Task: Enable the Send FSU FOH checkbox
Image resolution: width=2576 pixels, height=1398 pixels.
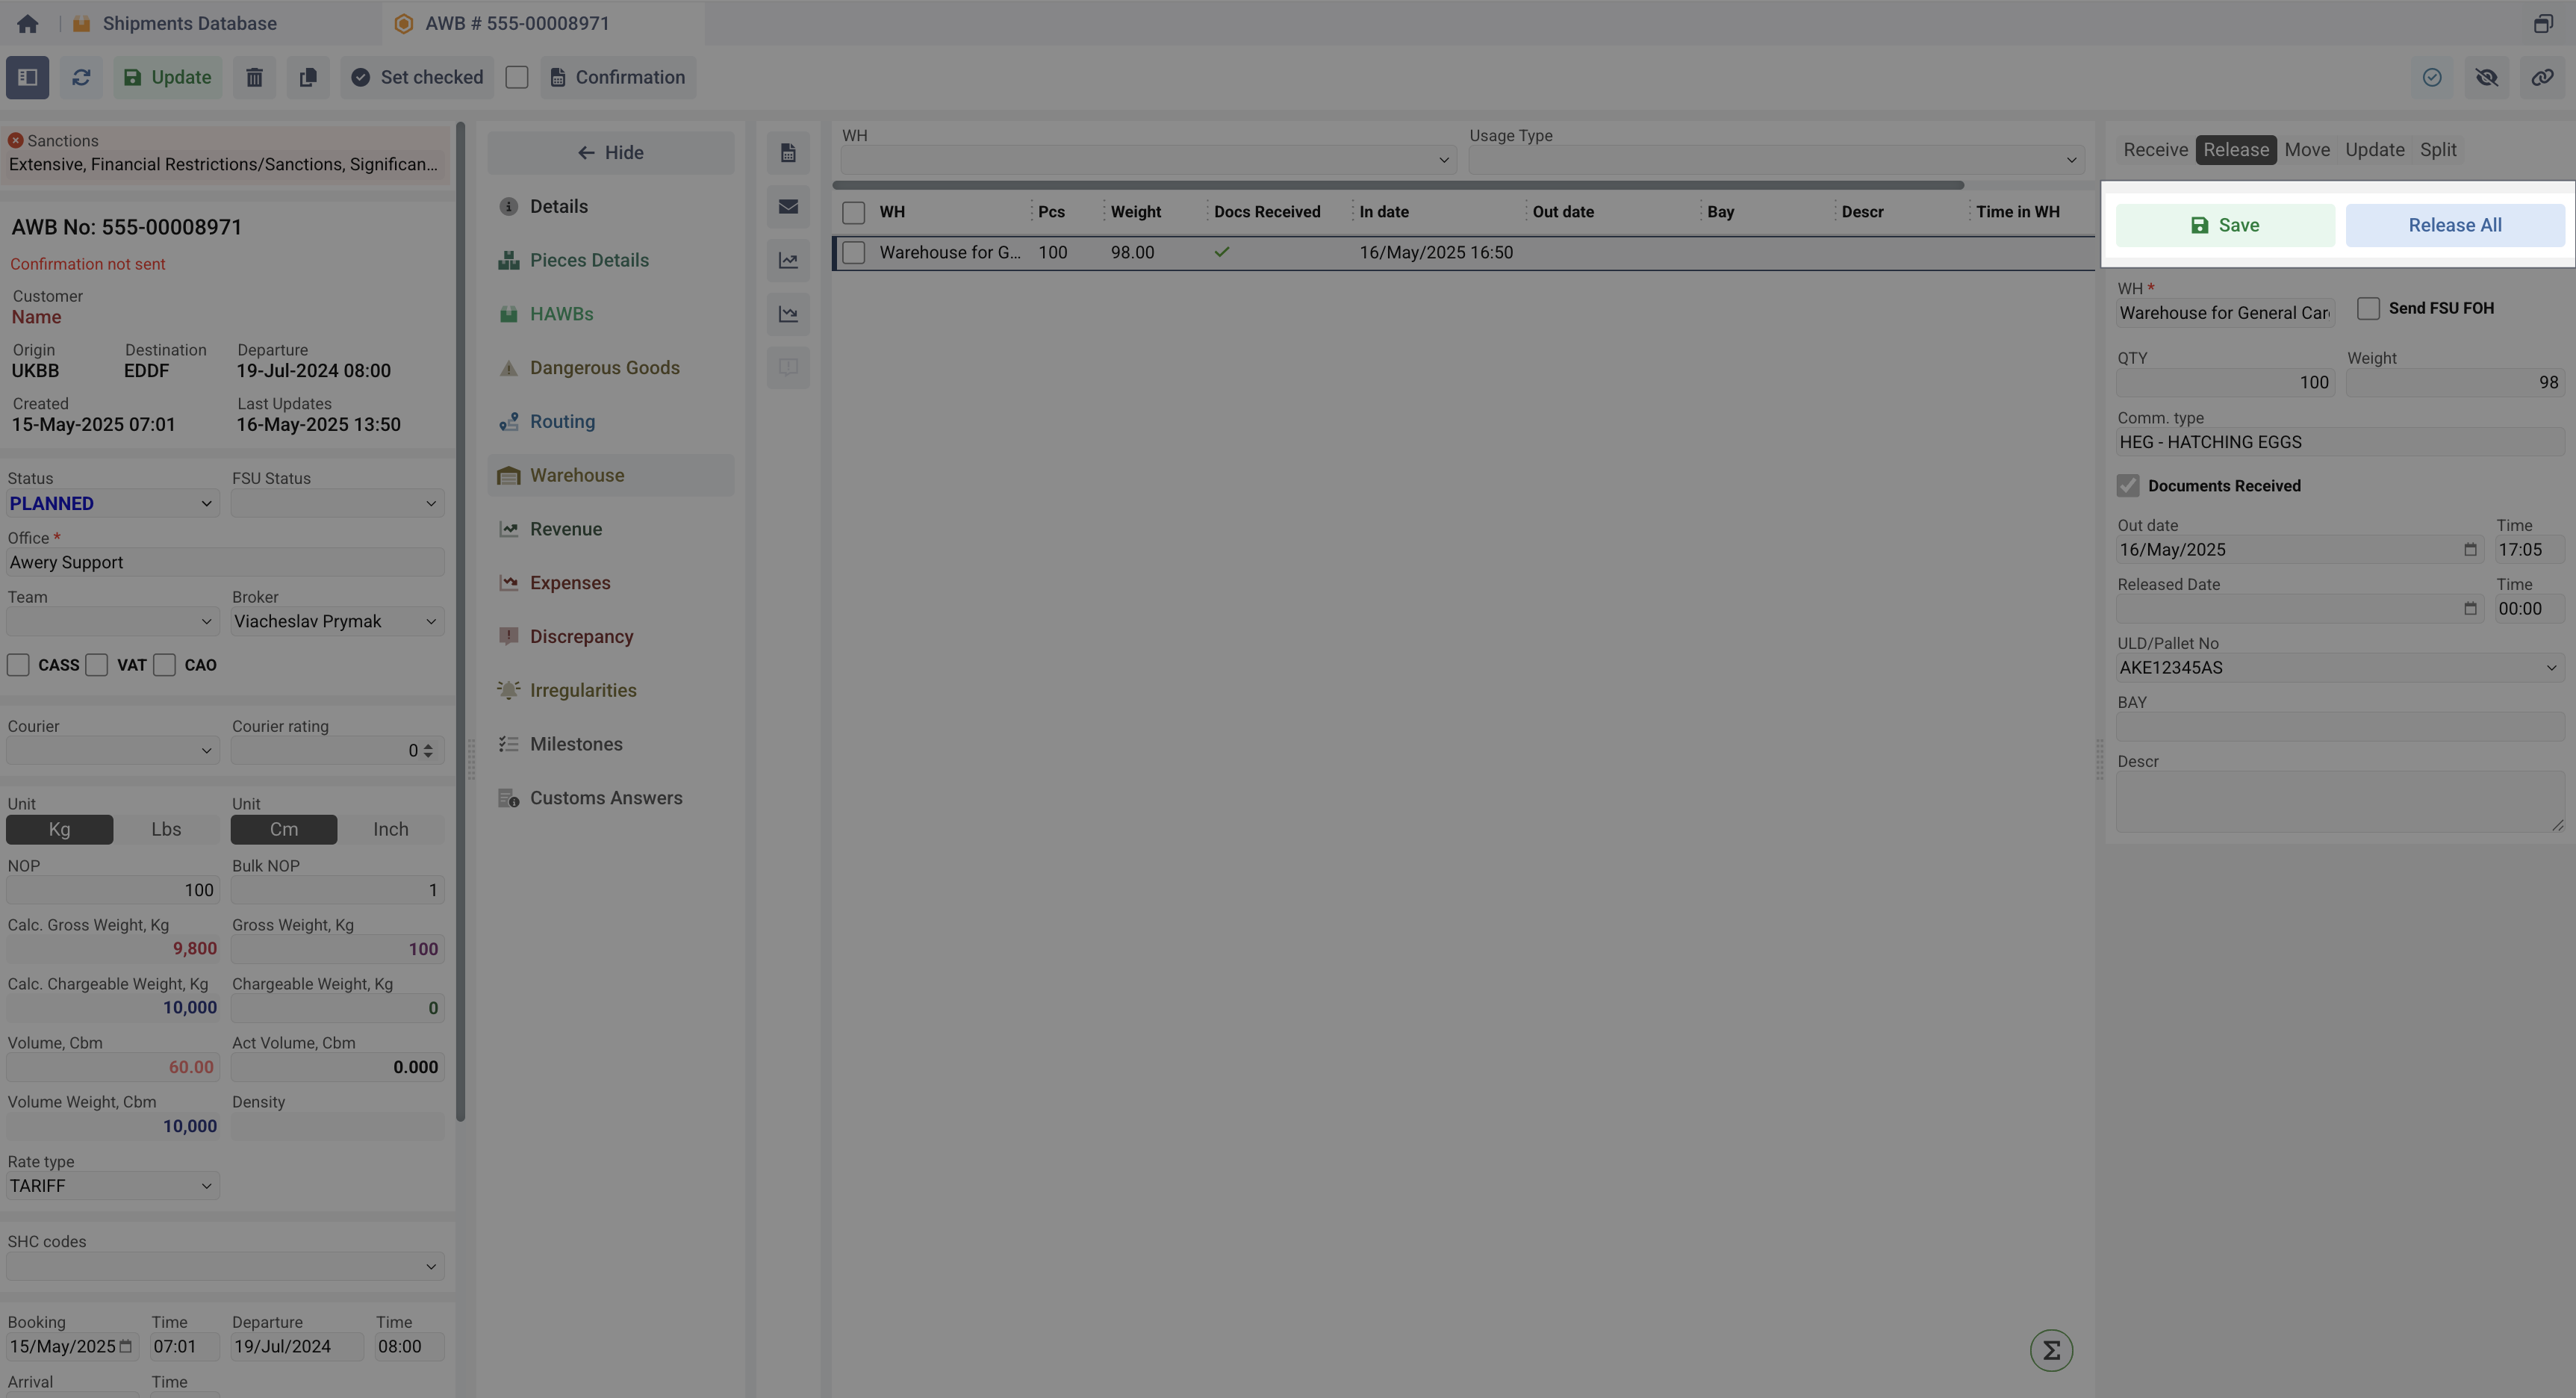Action: tap(2368, 308)
